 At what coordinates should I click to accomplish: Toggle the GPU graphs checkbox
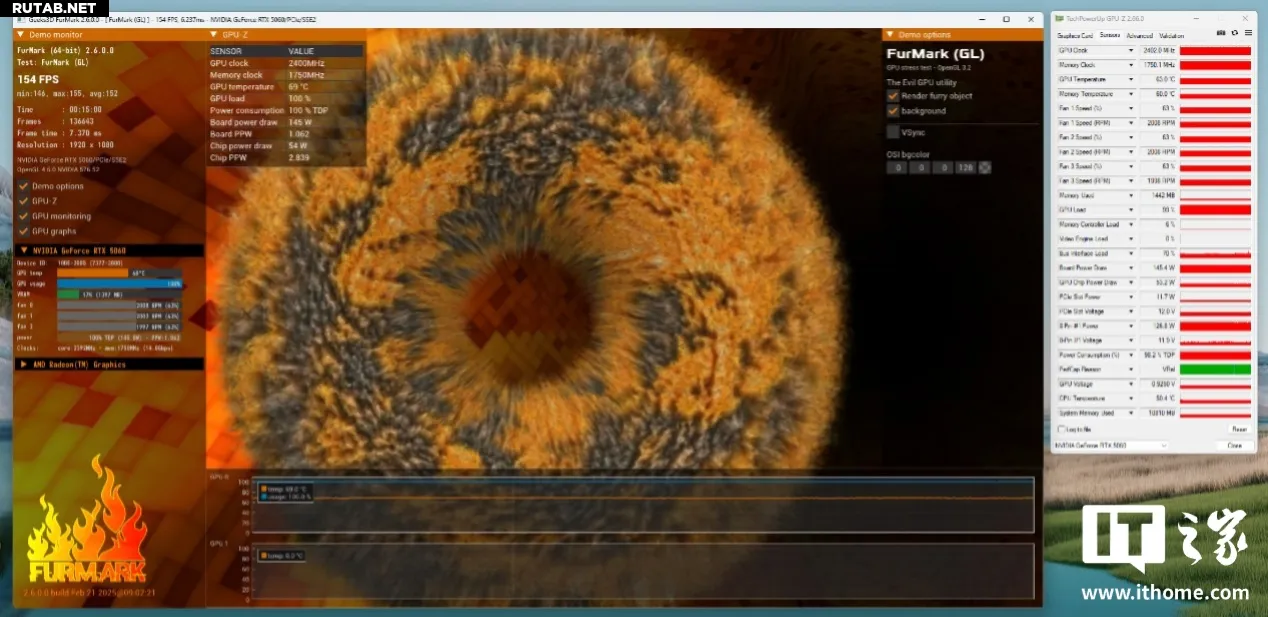pos(24,231)
